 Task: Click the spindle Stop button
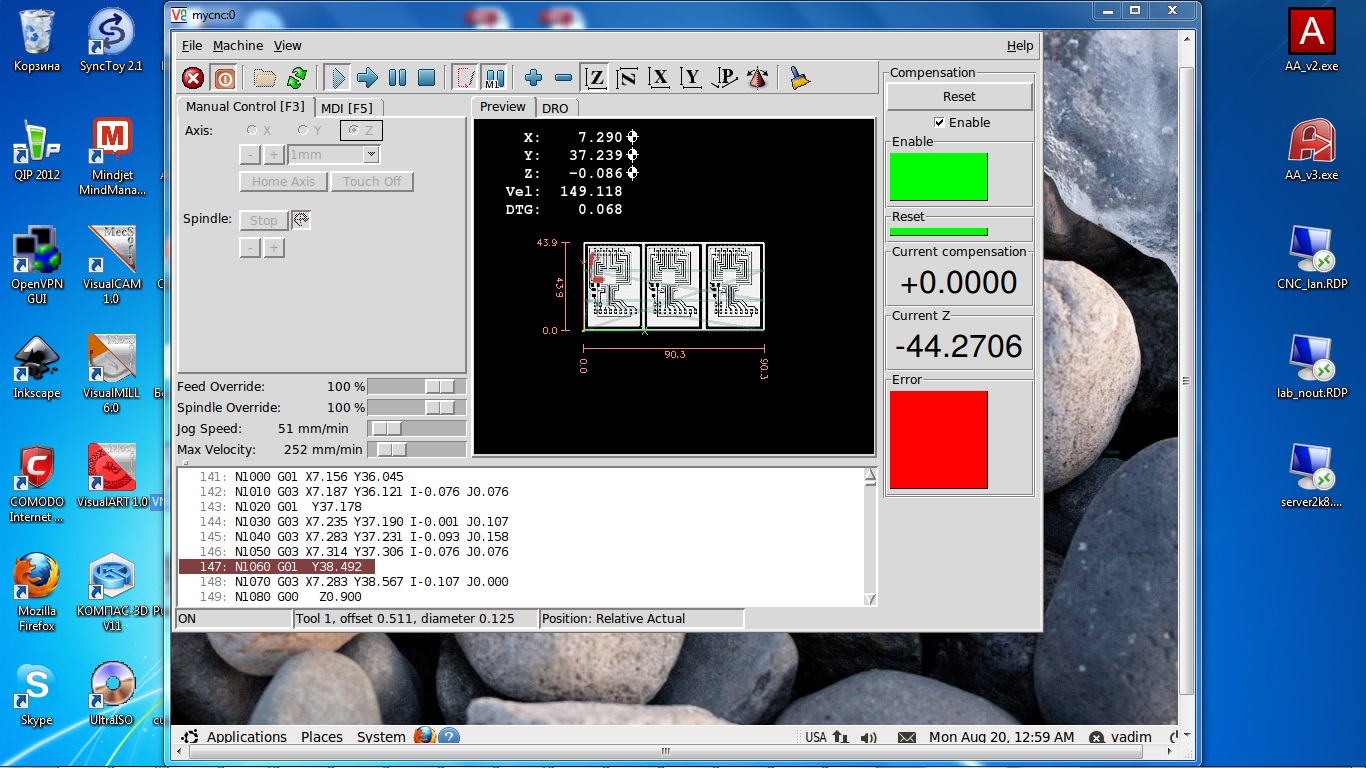pyautogui.click(x=264, y=221)
